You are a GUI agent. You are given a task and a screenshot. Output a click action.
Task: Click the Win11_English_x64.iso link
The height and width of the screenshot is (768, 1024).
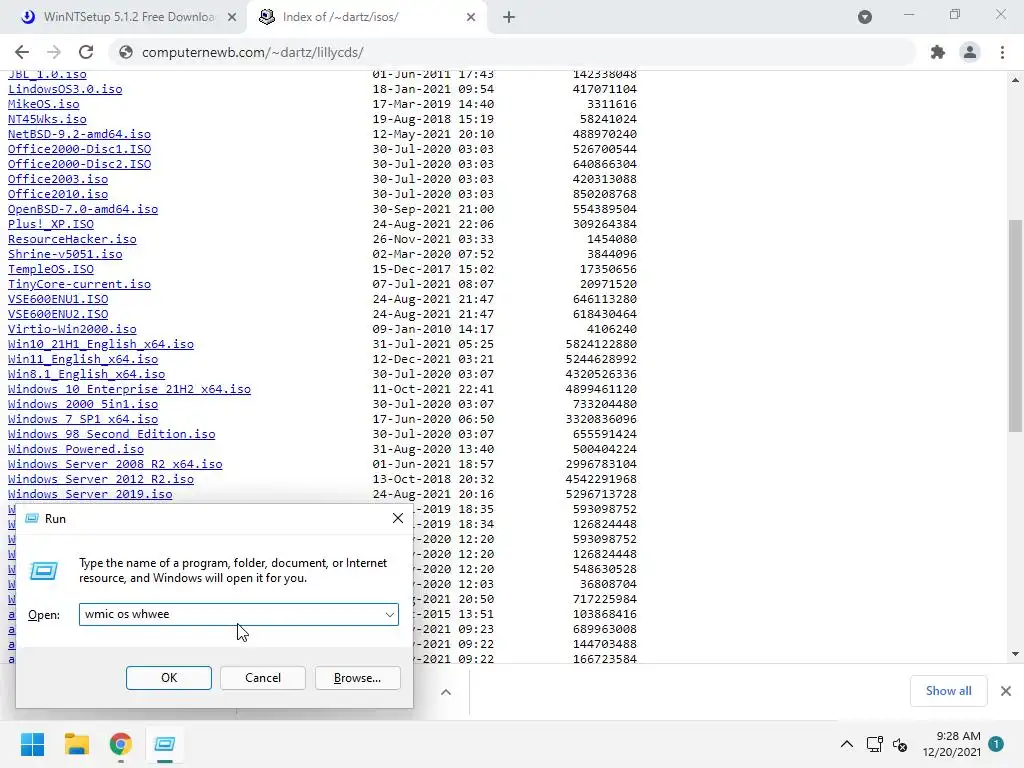[83, 359]
